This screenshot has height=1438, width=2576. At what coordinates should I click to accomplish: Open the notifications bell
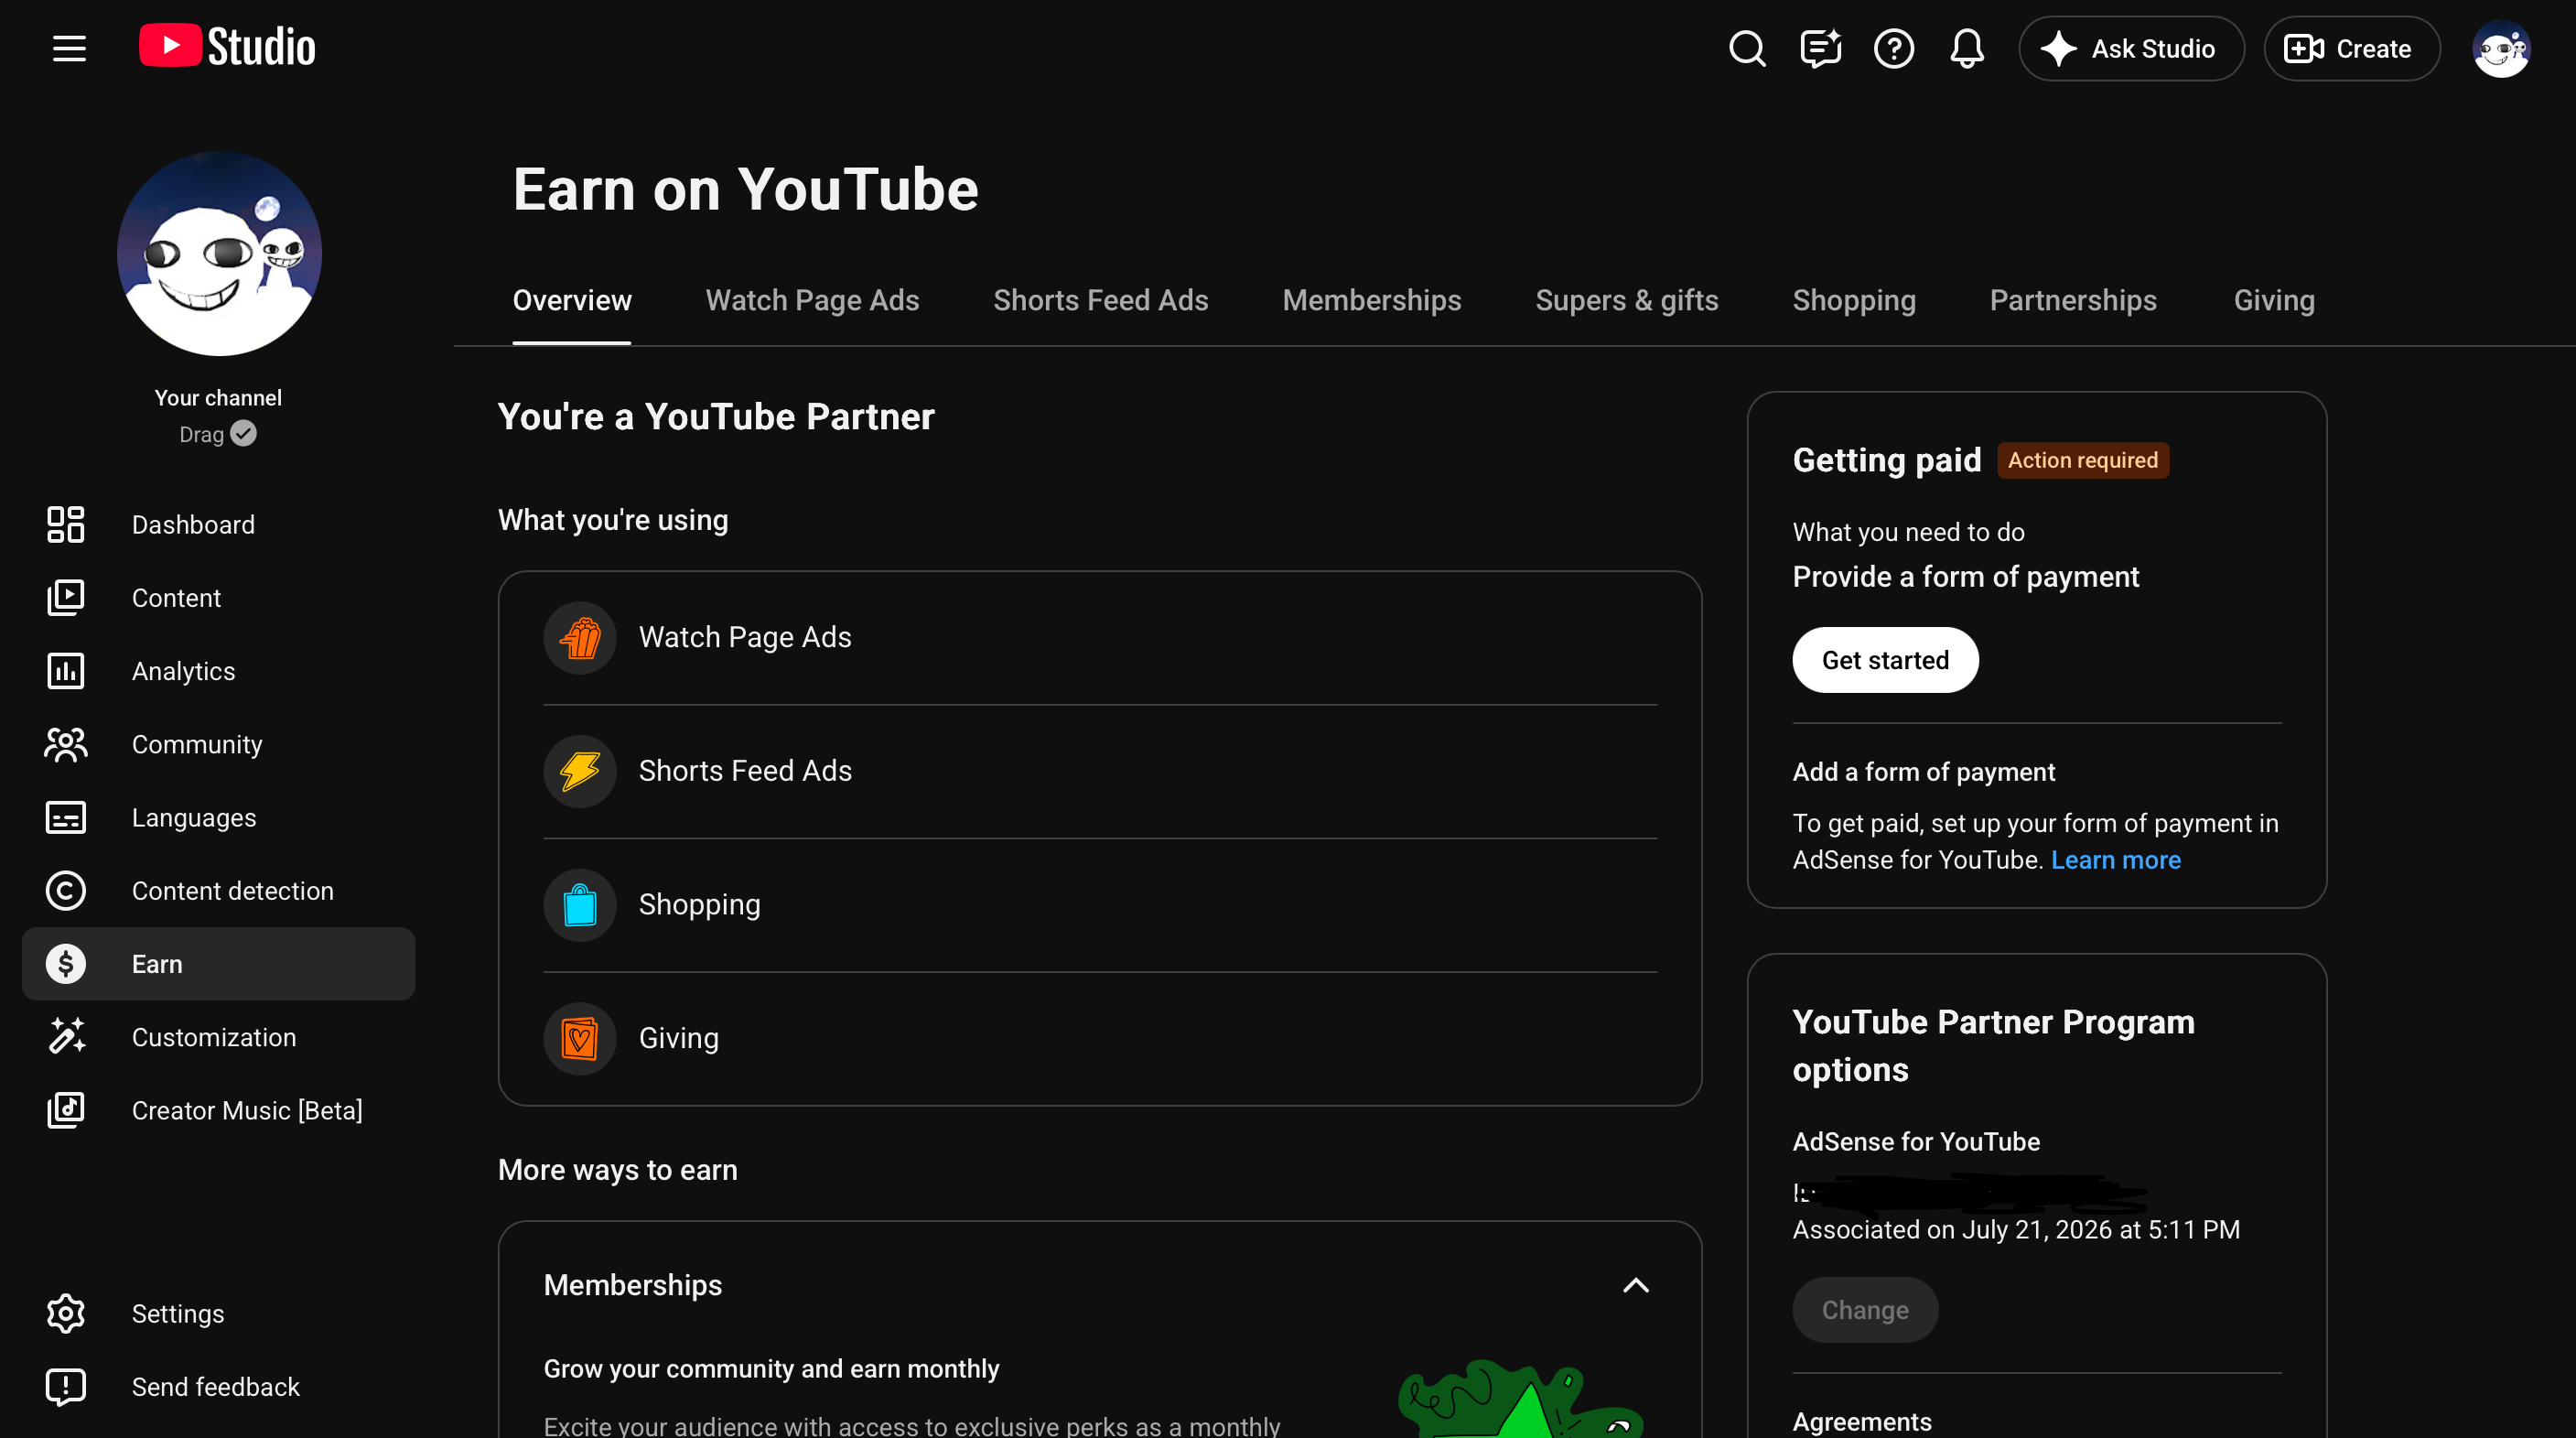click(1967, 48)
